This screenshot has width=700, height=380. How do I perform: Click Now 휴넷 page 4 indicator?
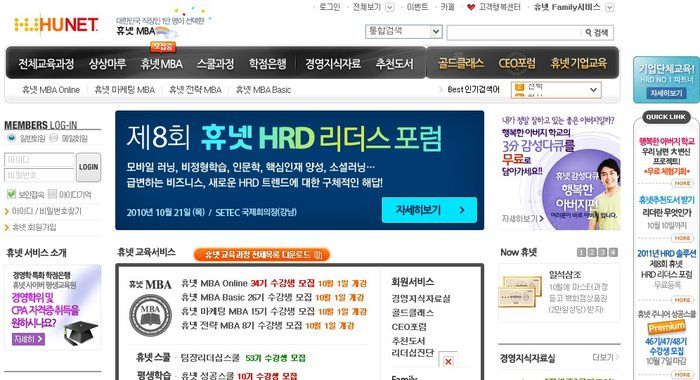(613, 252)
